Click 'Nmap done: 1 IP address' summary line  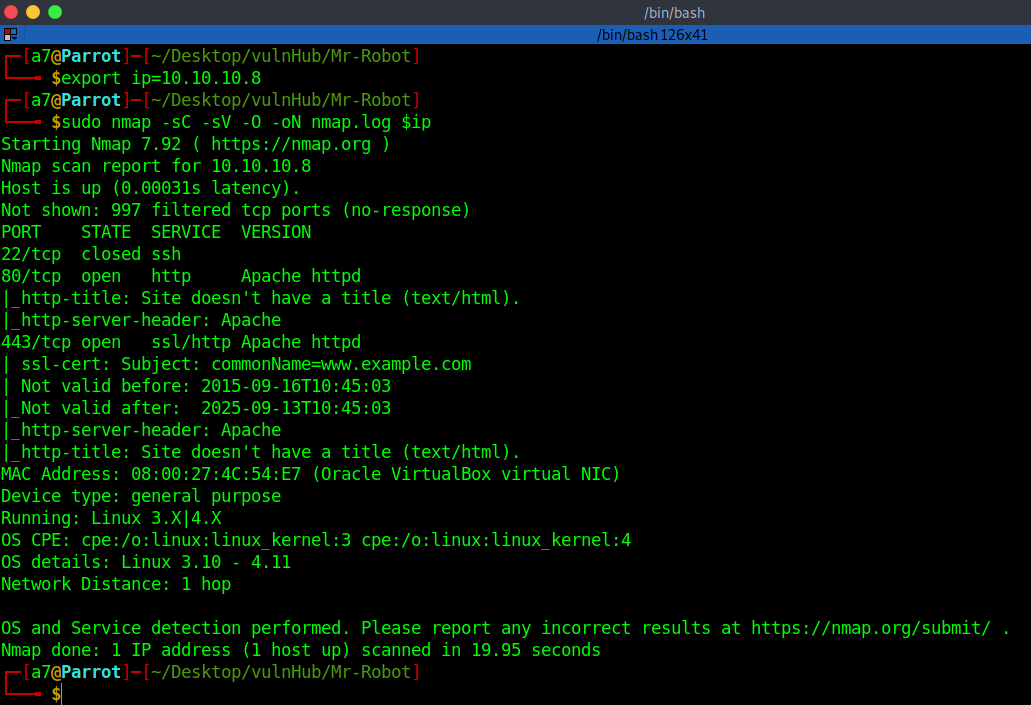point(300,650)
